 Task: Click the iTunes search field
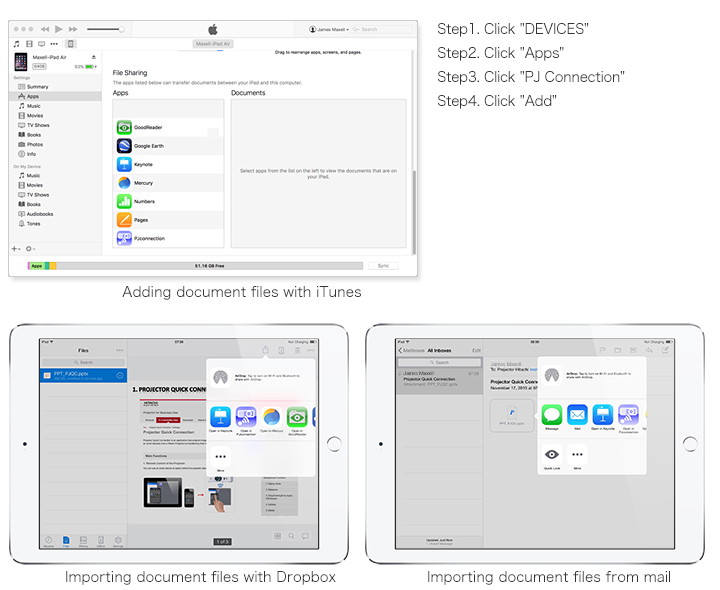(x=380, y=30)
